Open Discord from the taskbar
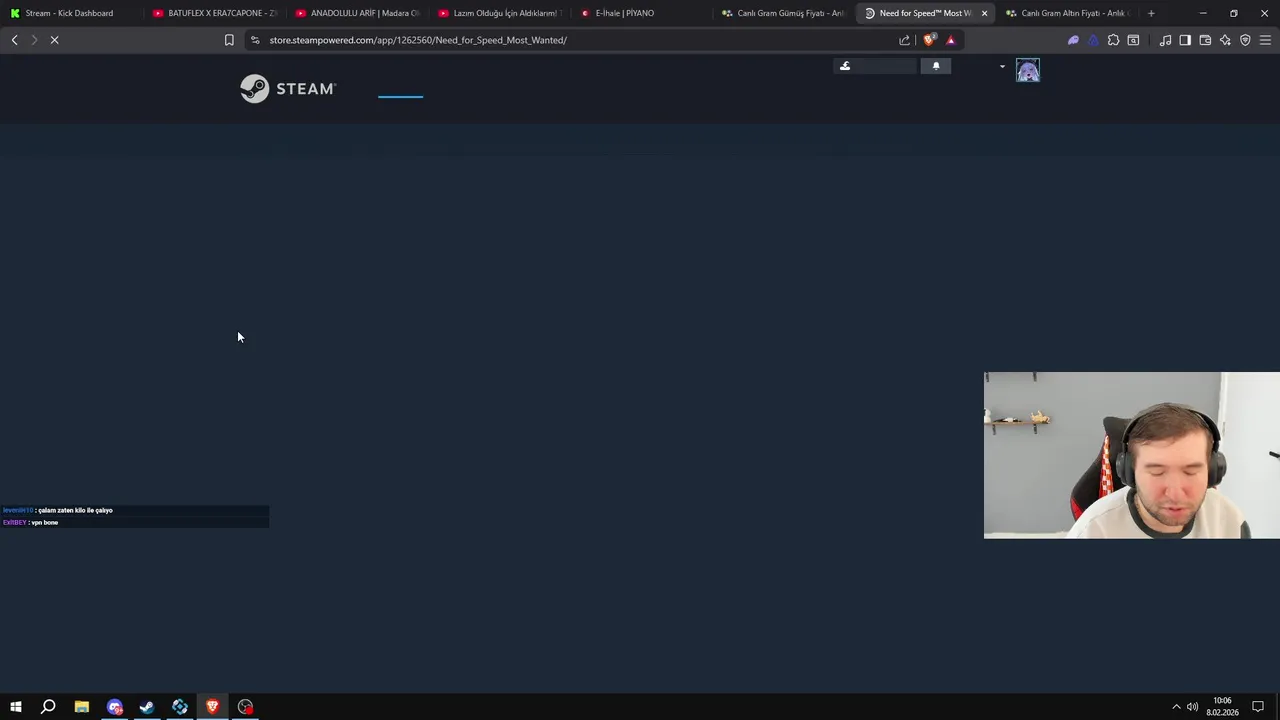Viewport: 1280px width, 720px height. point(115,707)
